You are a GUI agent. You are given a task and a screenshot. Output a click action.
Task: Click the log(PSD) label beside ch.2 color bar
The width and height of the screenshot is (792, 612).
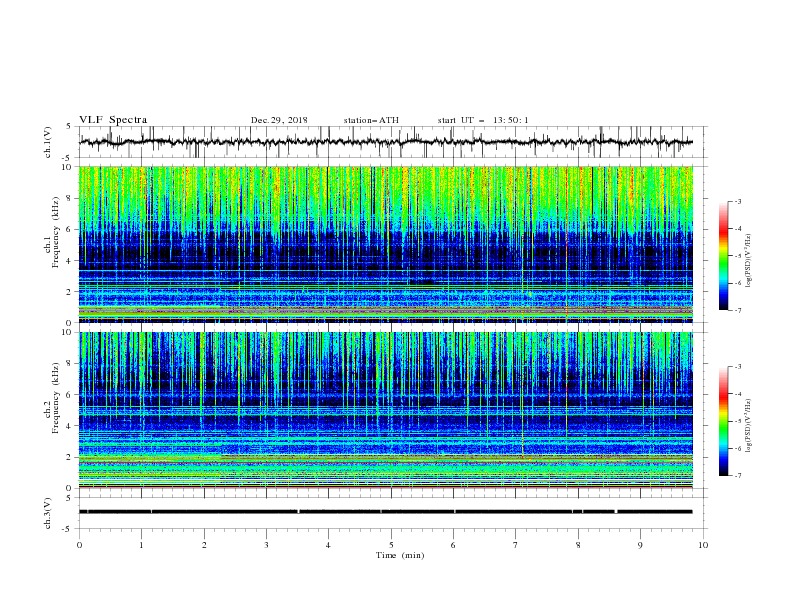pos(749,425)
